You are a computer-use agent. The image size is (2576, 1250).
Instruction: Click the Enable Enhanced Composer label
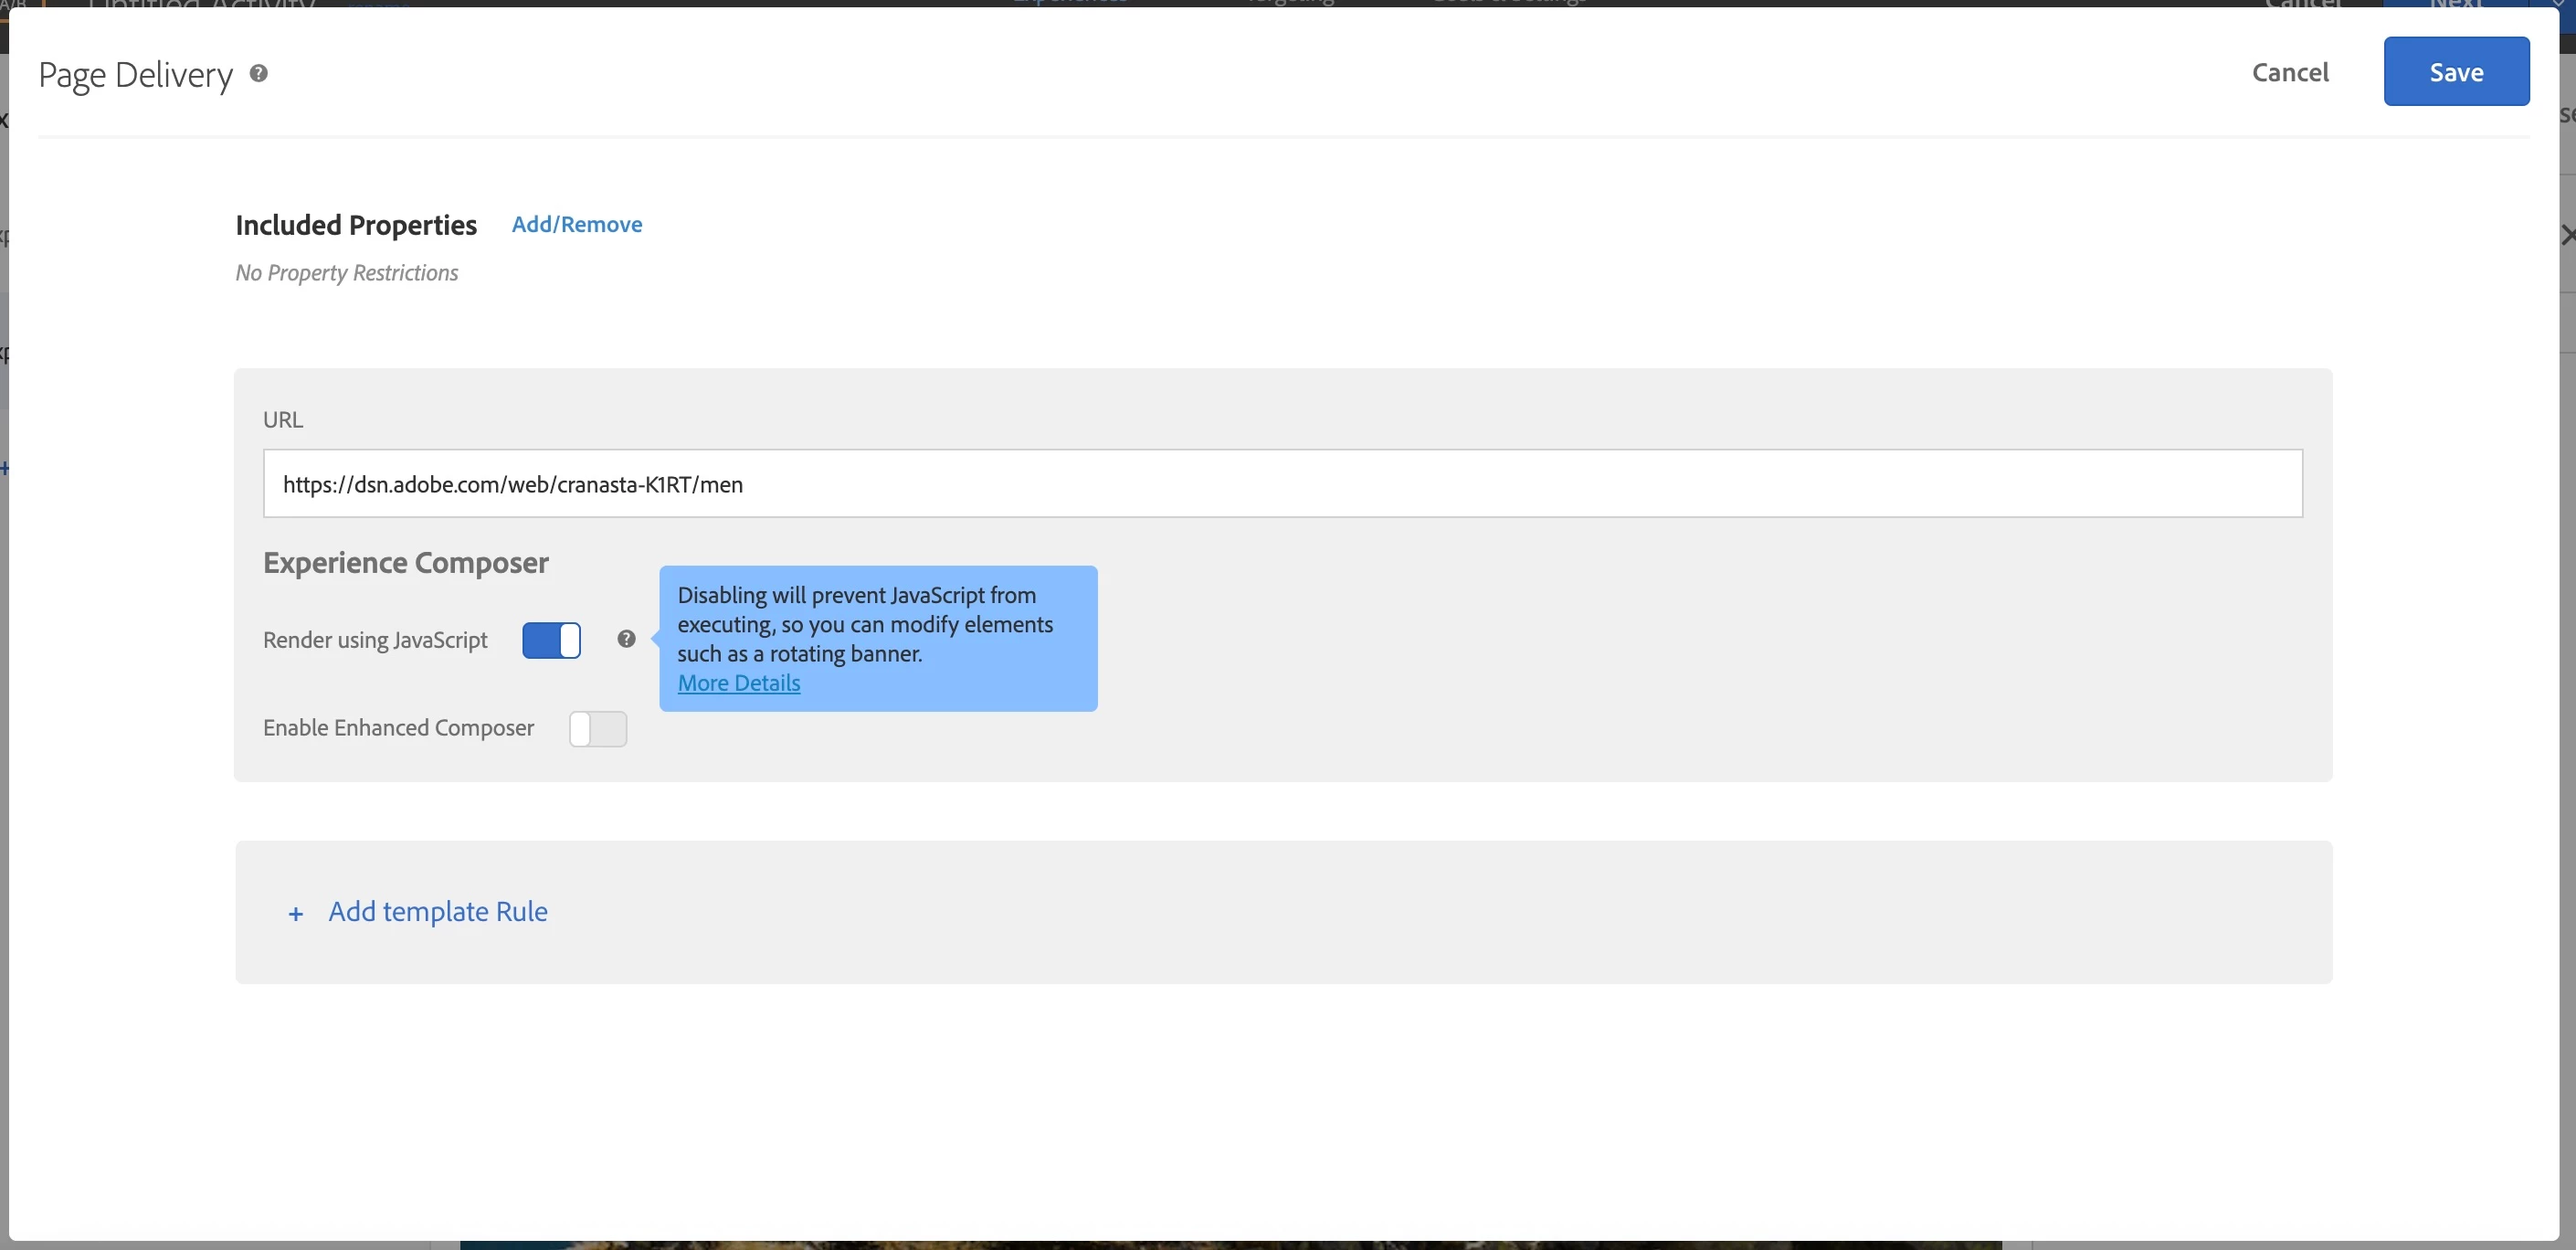coord(398,728)
